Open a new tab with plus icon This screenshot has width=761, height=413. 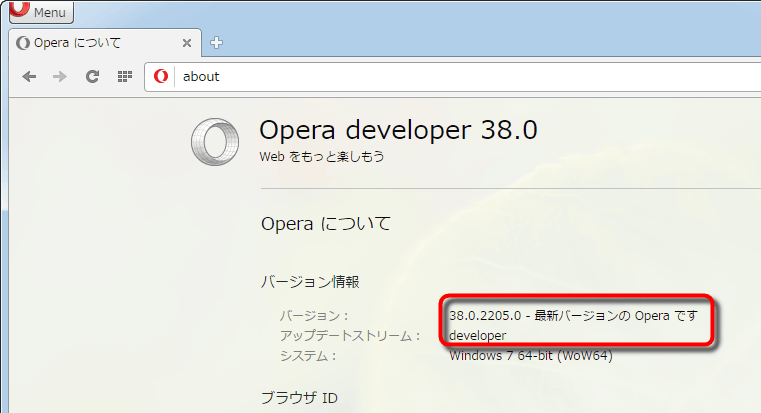pos(216,43)
